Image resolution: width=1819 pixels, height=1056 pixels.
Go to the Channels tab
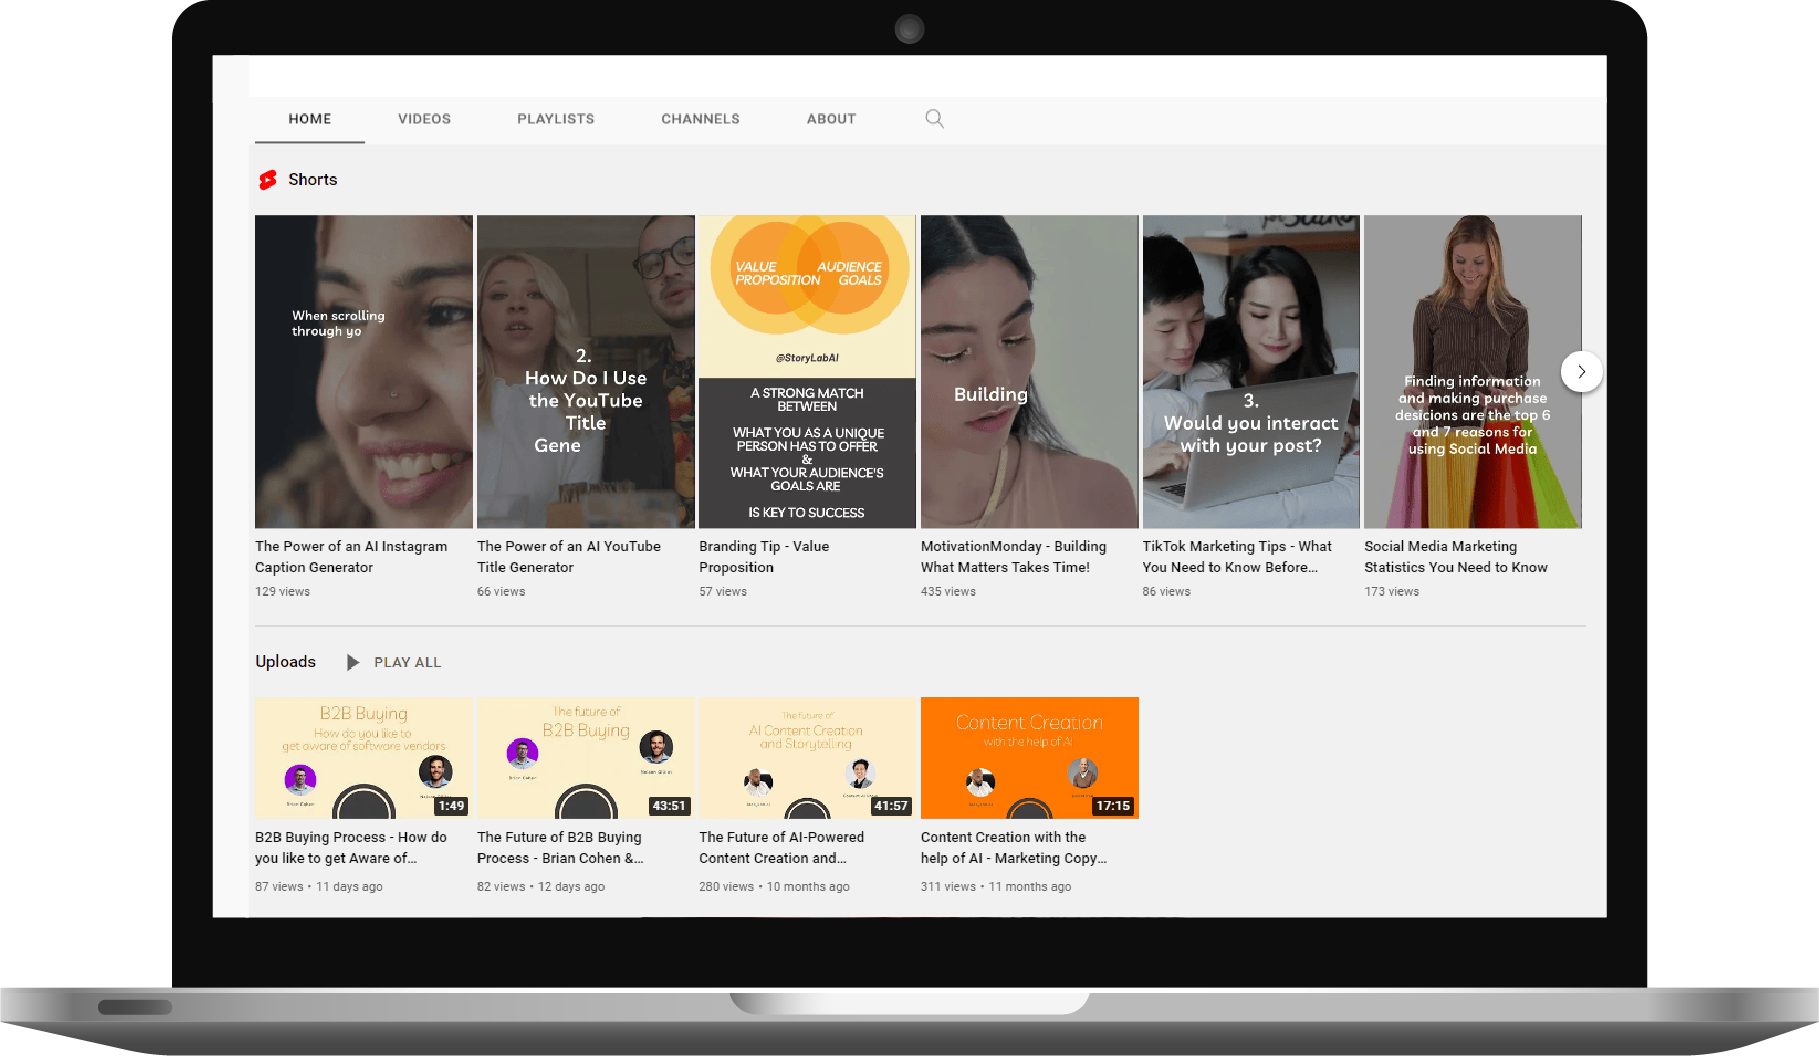pos(700,119)
